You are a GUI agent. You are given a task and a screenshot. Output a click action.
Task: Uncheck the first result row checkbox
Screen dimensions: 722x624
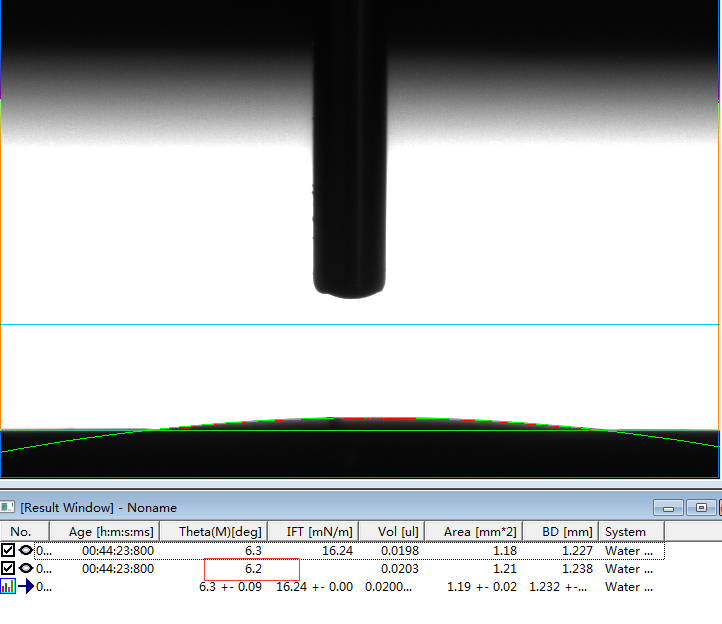(x=8, y=550)
